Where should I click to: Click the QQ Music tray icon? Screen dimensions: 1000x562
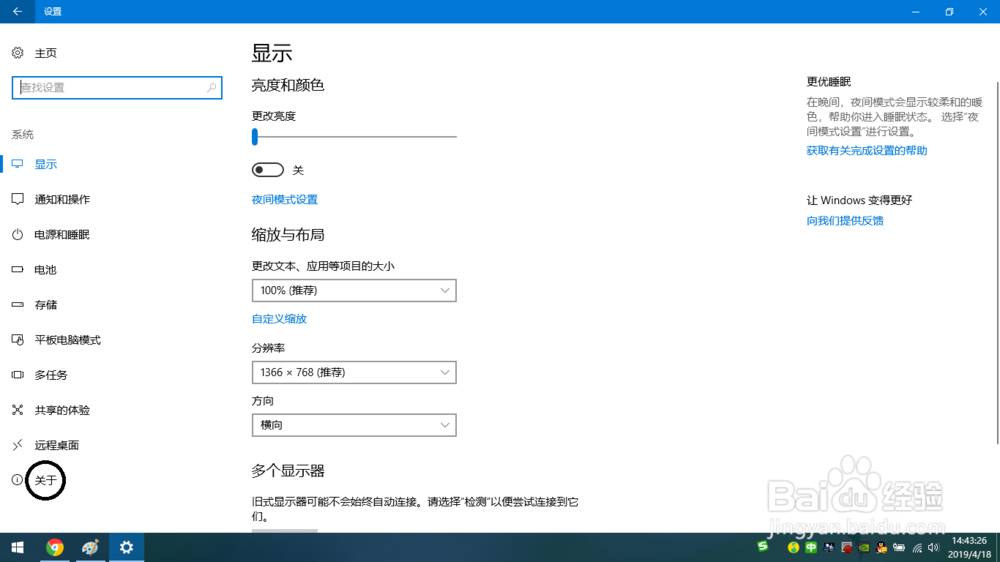click(793, 547)
